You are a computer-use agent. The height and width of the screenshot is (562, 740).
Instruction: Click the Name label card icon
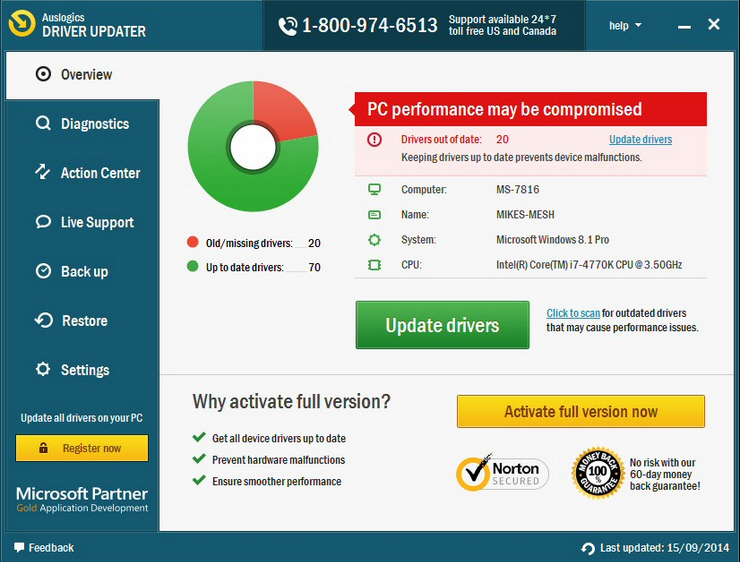(x=374, y=215)
